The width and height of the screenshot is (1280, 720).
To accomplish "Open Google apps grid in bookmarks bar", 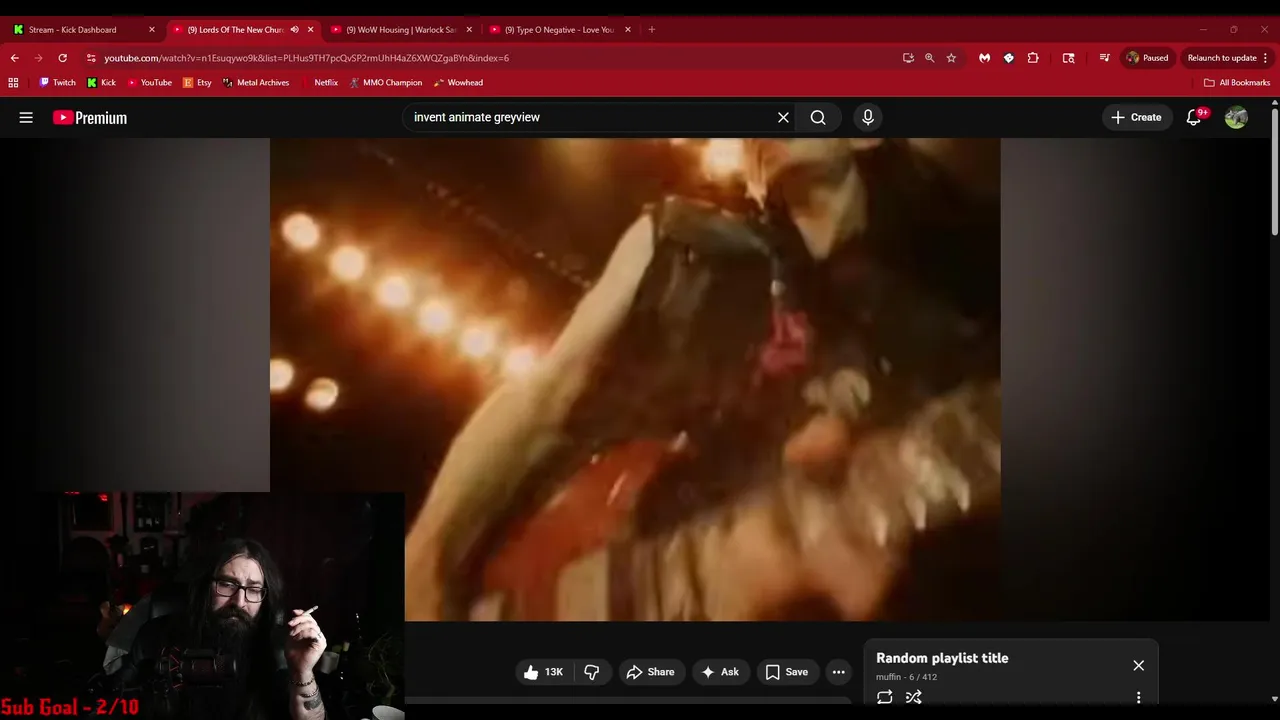I will tap(14, 83).
